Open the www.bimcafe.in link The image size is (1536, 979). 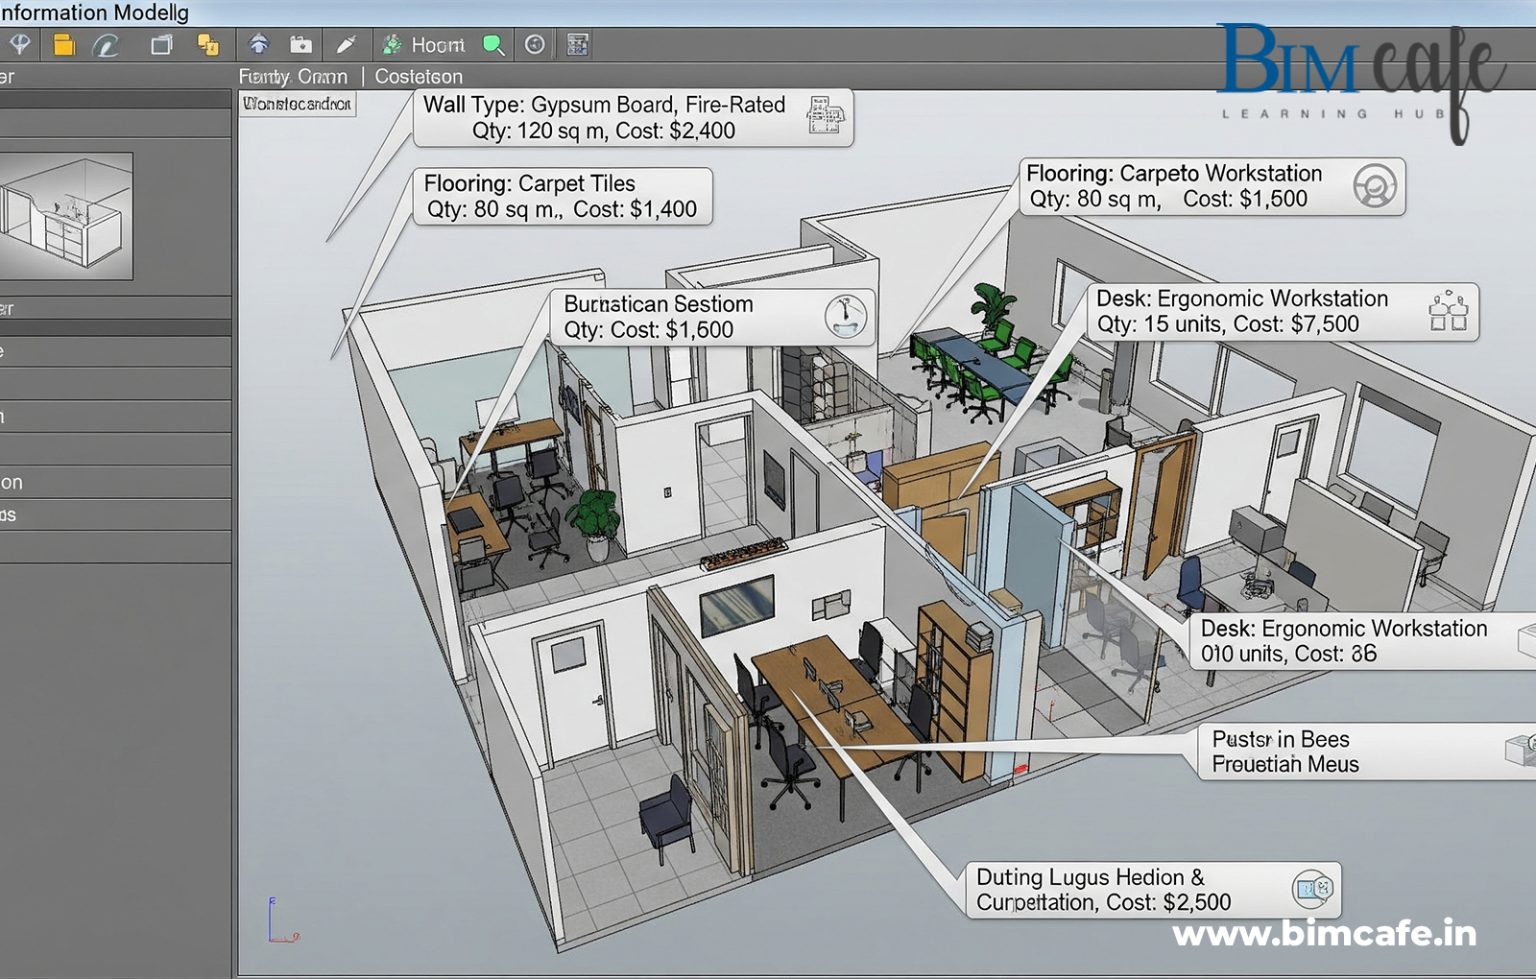point(1326,934)
